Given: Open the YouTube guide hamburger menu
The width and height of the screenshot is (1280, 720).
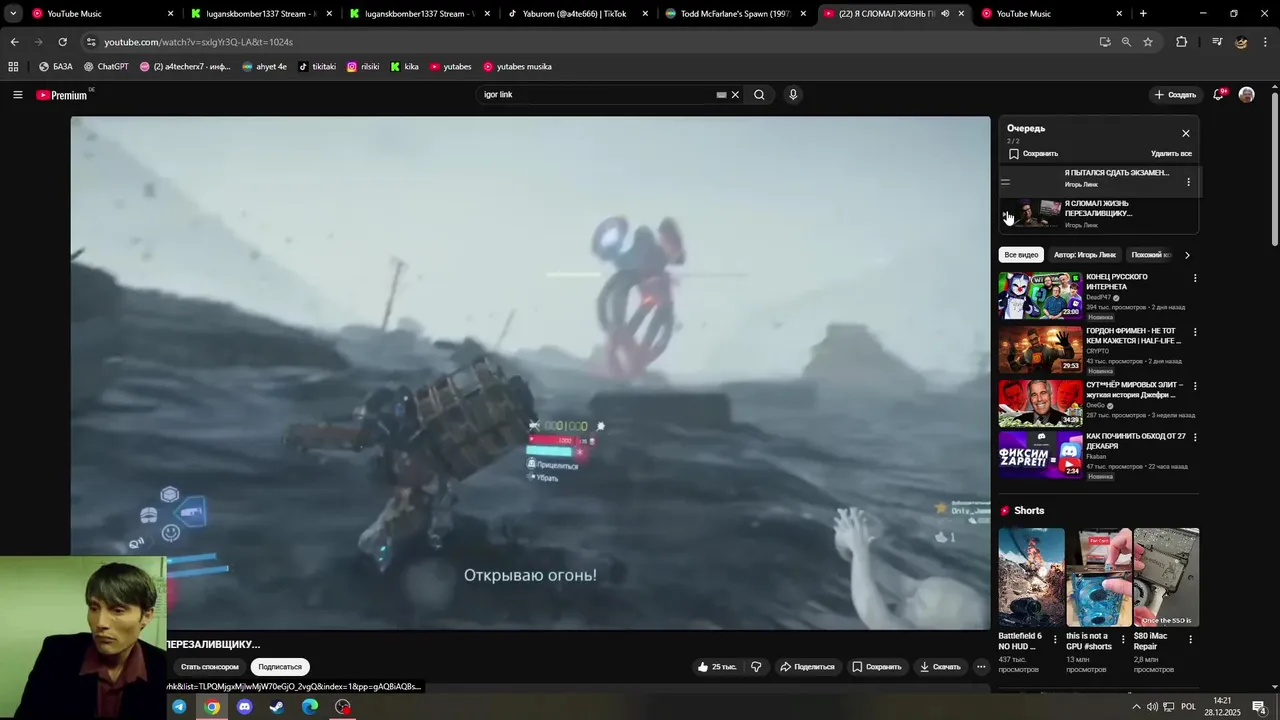Looking at the screenshot, I should click(x=17, y=95).
